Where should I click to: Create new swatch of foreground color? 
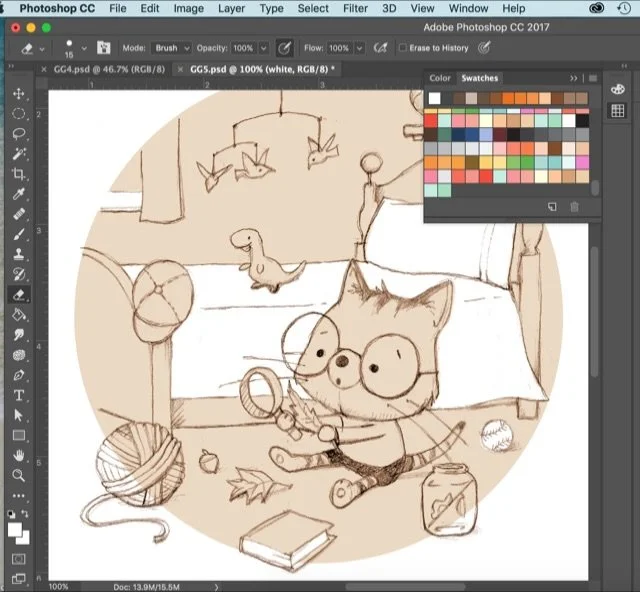[x=552, y=207]
